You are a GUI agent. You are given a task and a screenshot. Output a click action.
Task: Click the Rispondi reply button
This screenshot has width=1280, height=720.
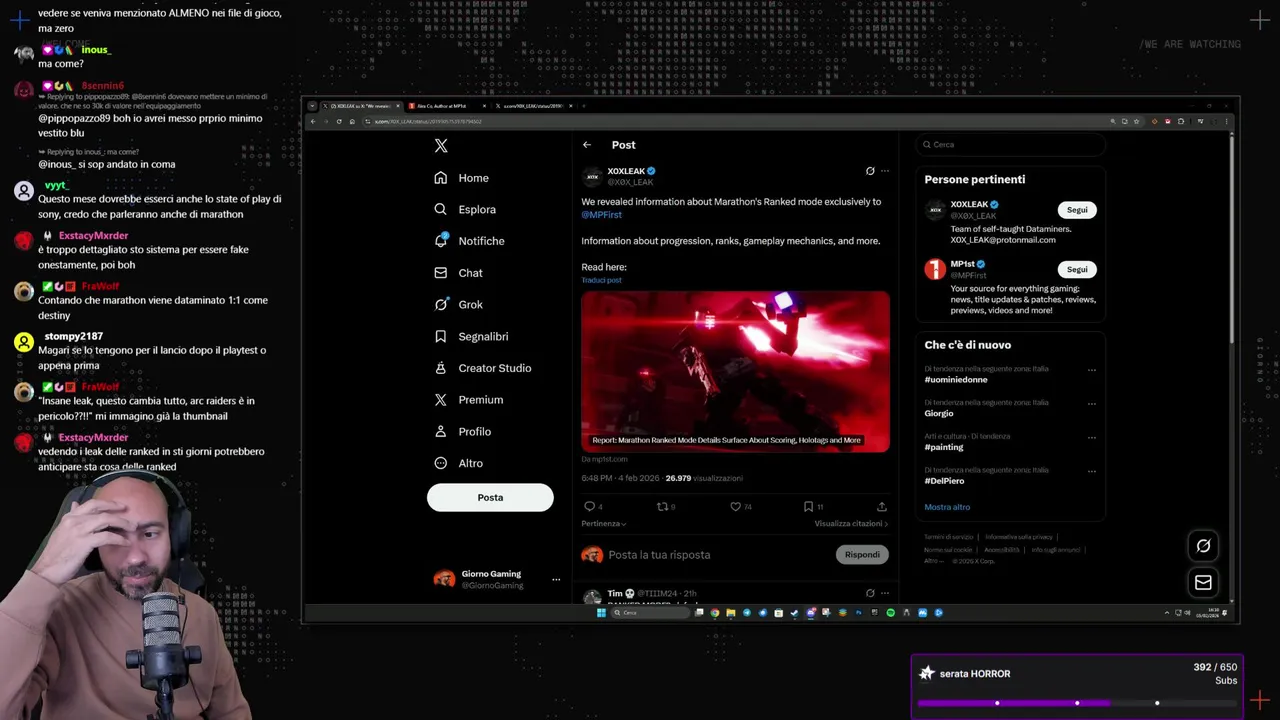862,555
